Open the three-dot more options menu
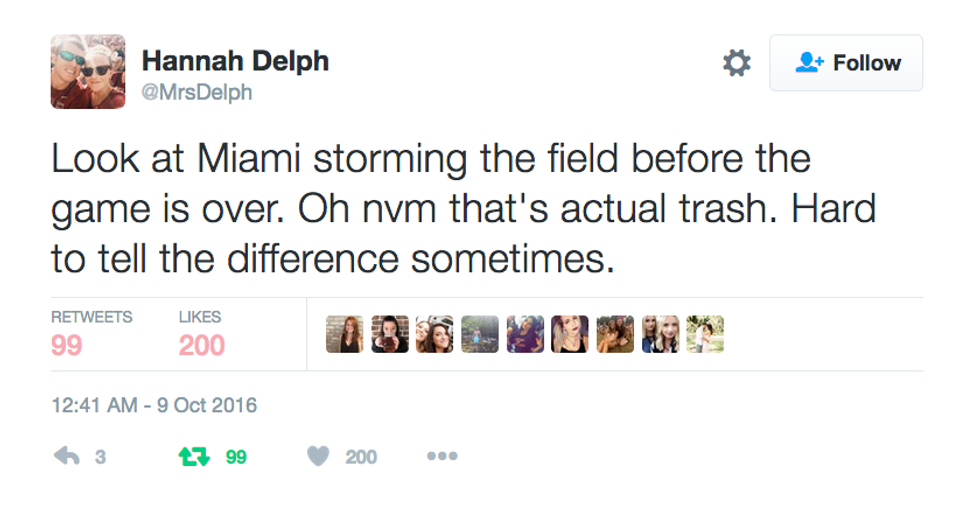The width and height of the screenshot is (980, 516). tap(441, 456)
